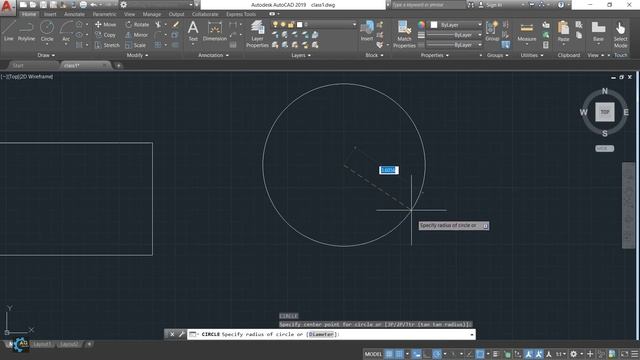Expand the Layers panel
Viewport: 640px width, 360px height.
pyautogui.click(x=301, y=55)
